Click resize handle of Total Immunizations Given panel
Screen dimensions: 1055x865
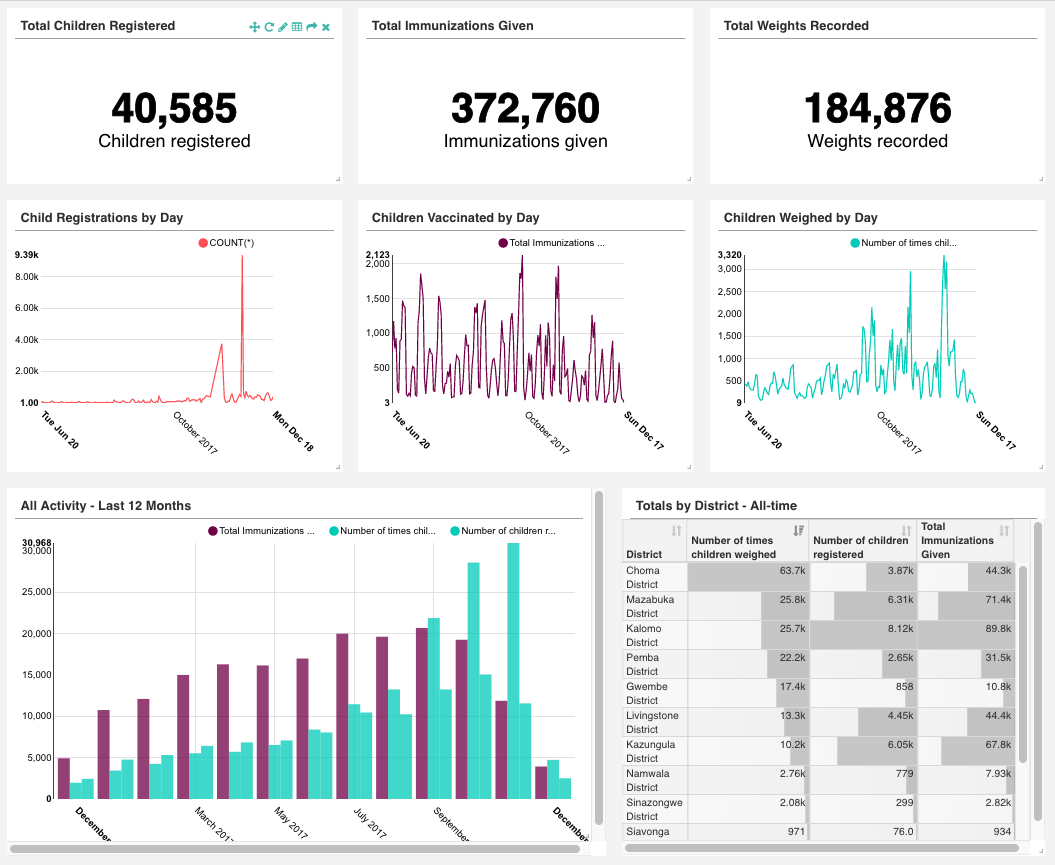pyautogui.click(x=689, y=179)
